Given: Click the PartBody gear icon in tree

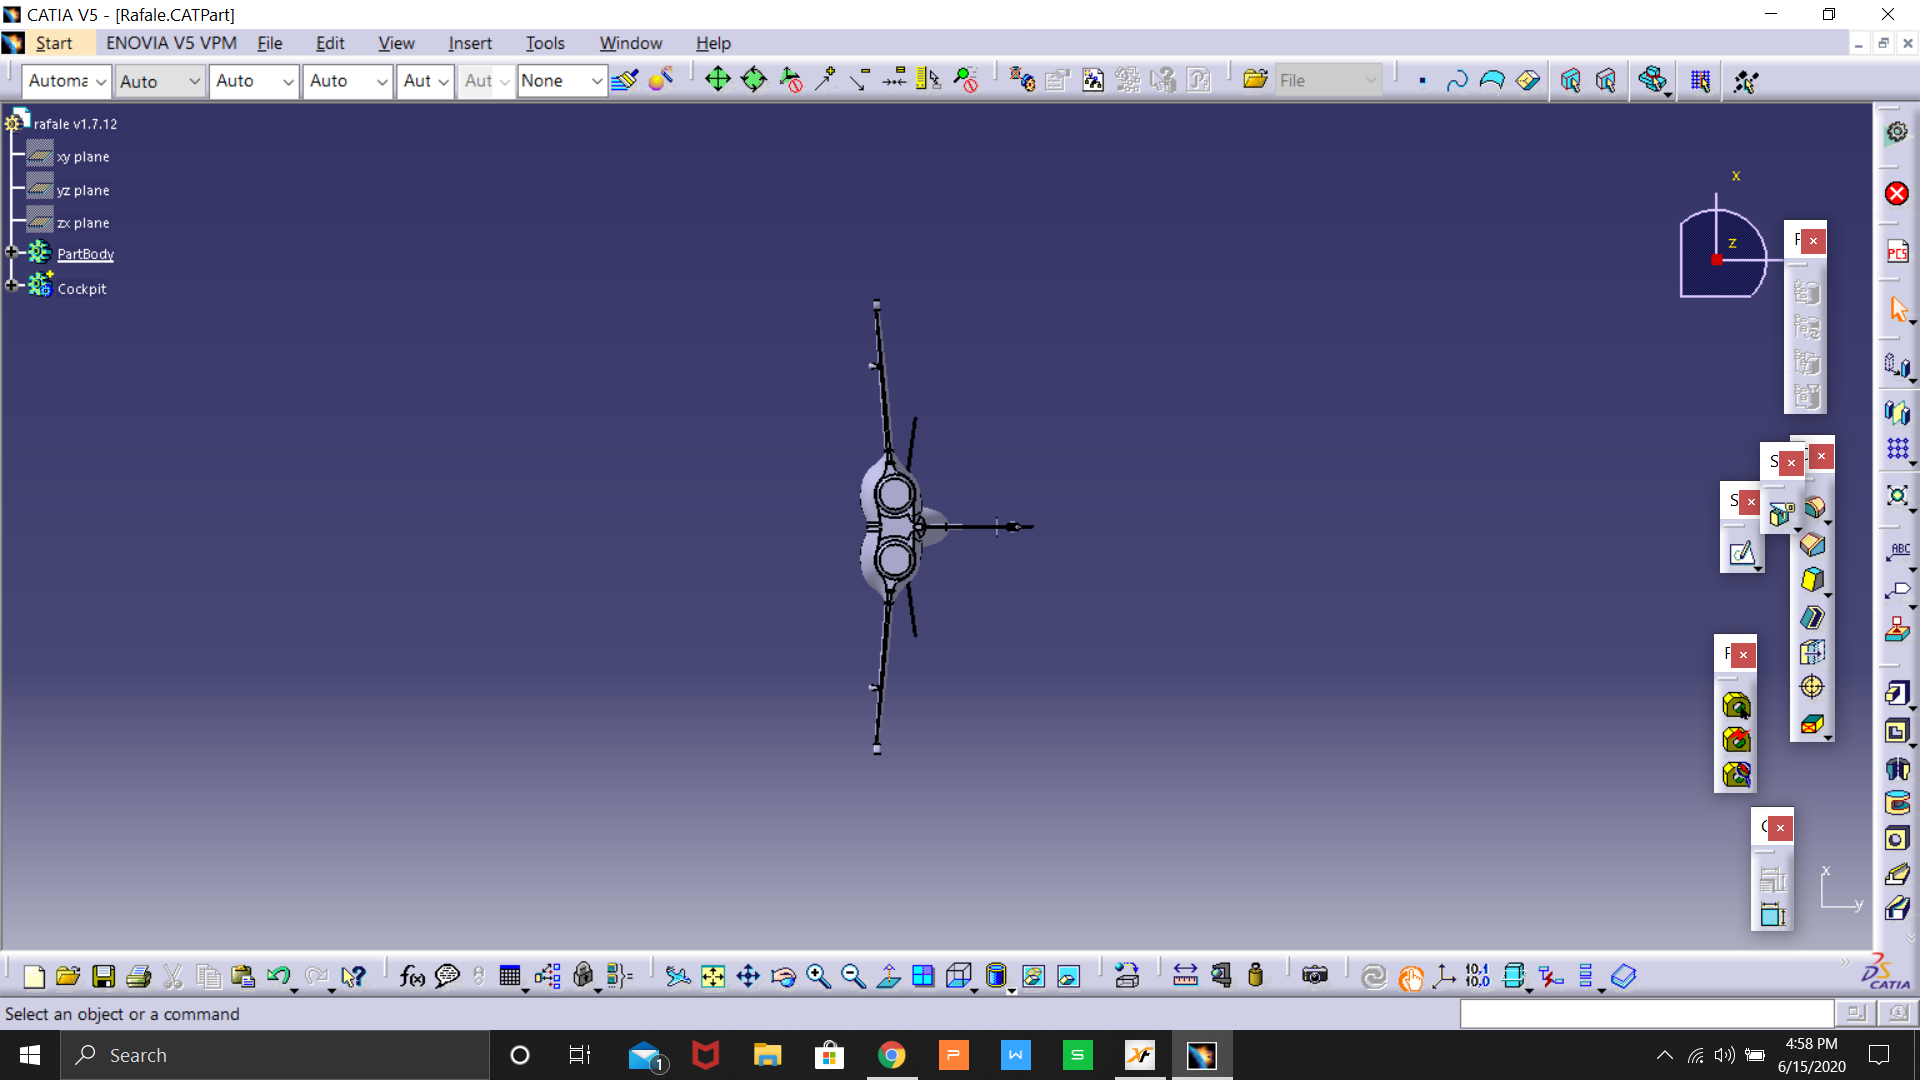Looking at the screenshot, I should pos(39,253).
